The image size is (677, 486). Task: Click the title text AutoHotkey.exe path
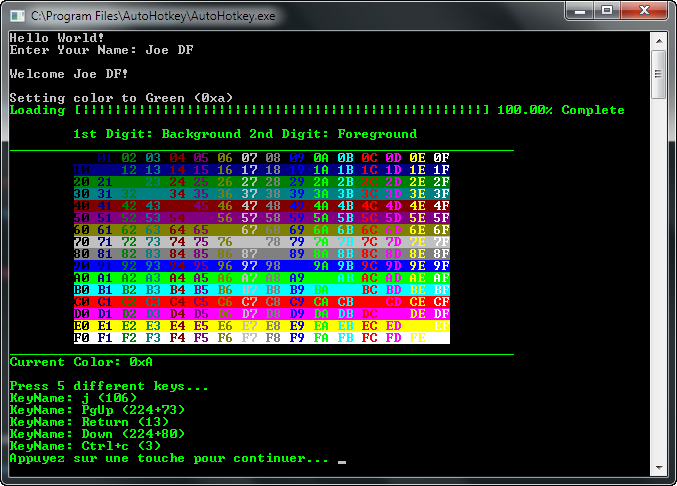153,16
